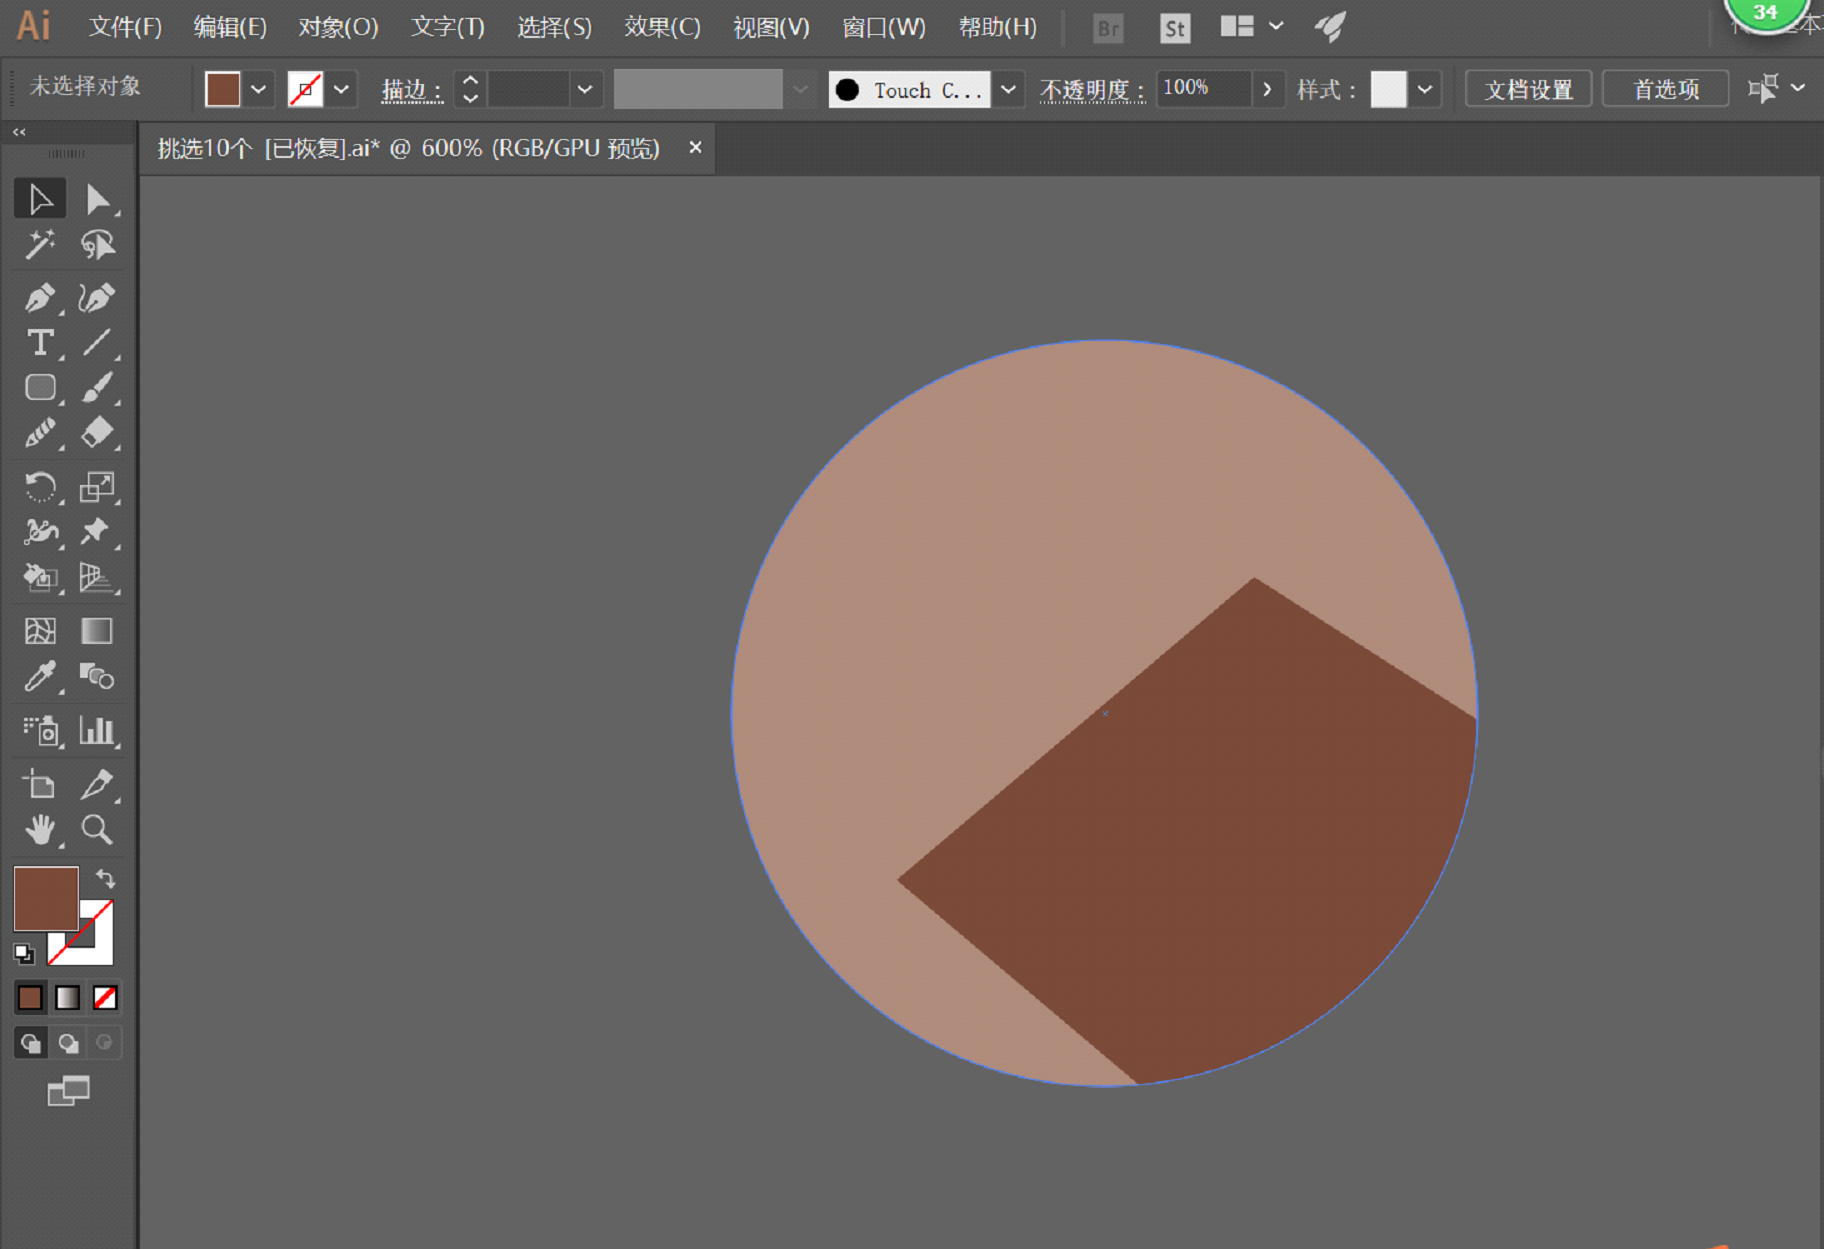
Task: Enable Draw Normal mode
Action: tap(30, 1043)
